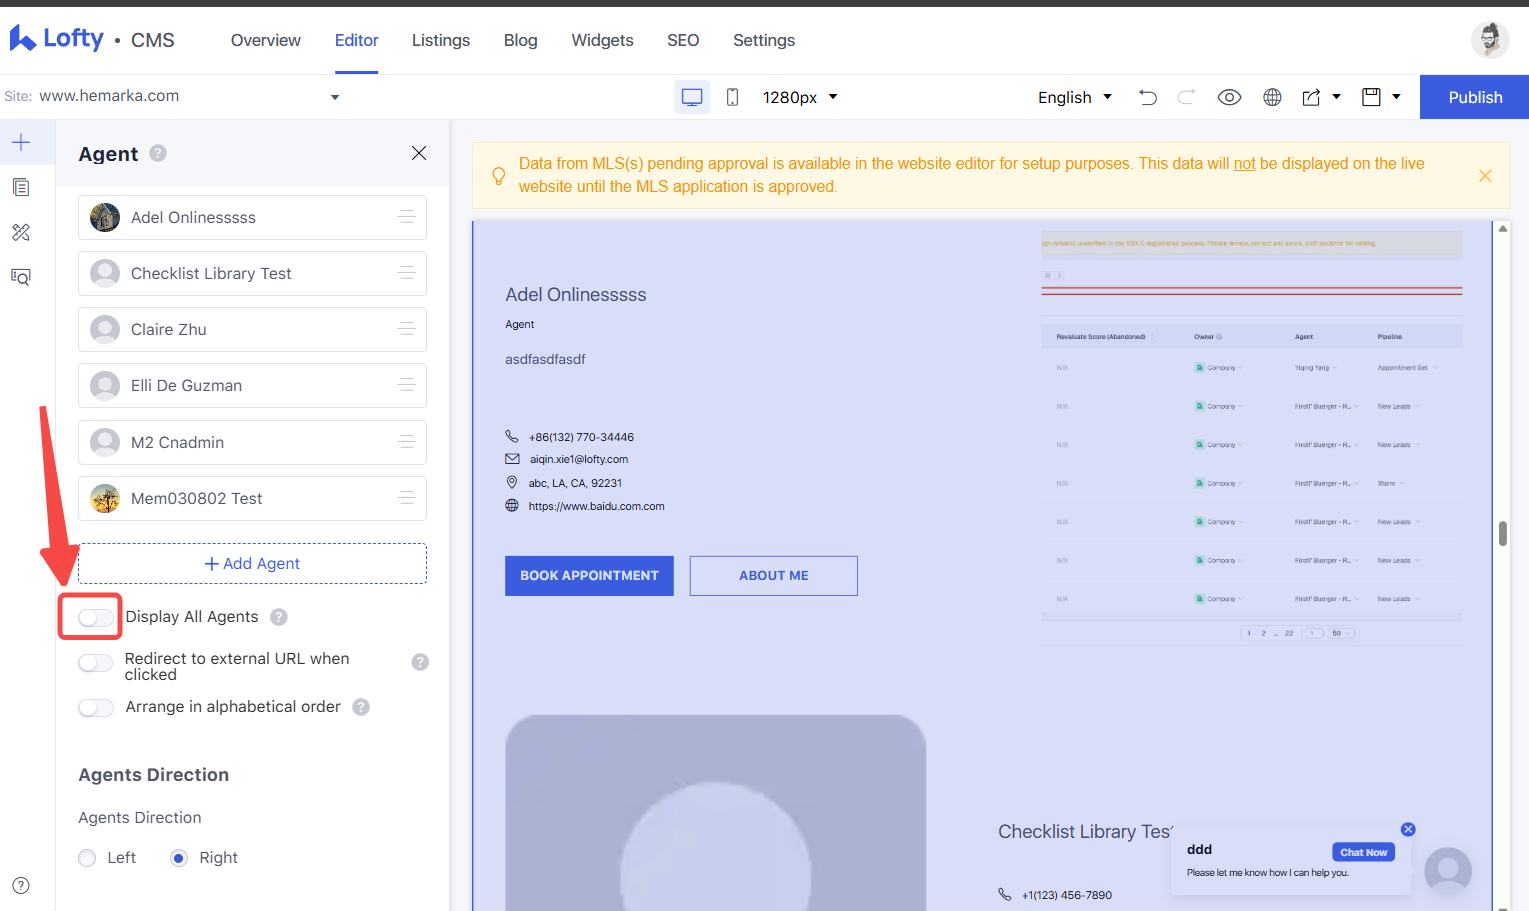1529x911 pixels.
Task: Open the English language dropdown
Action: tap(1075, 97)
